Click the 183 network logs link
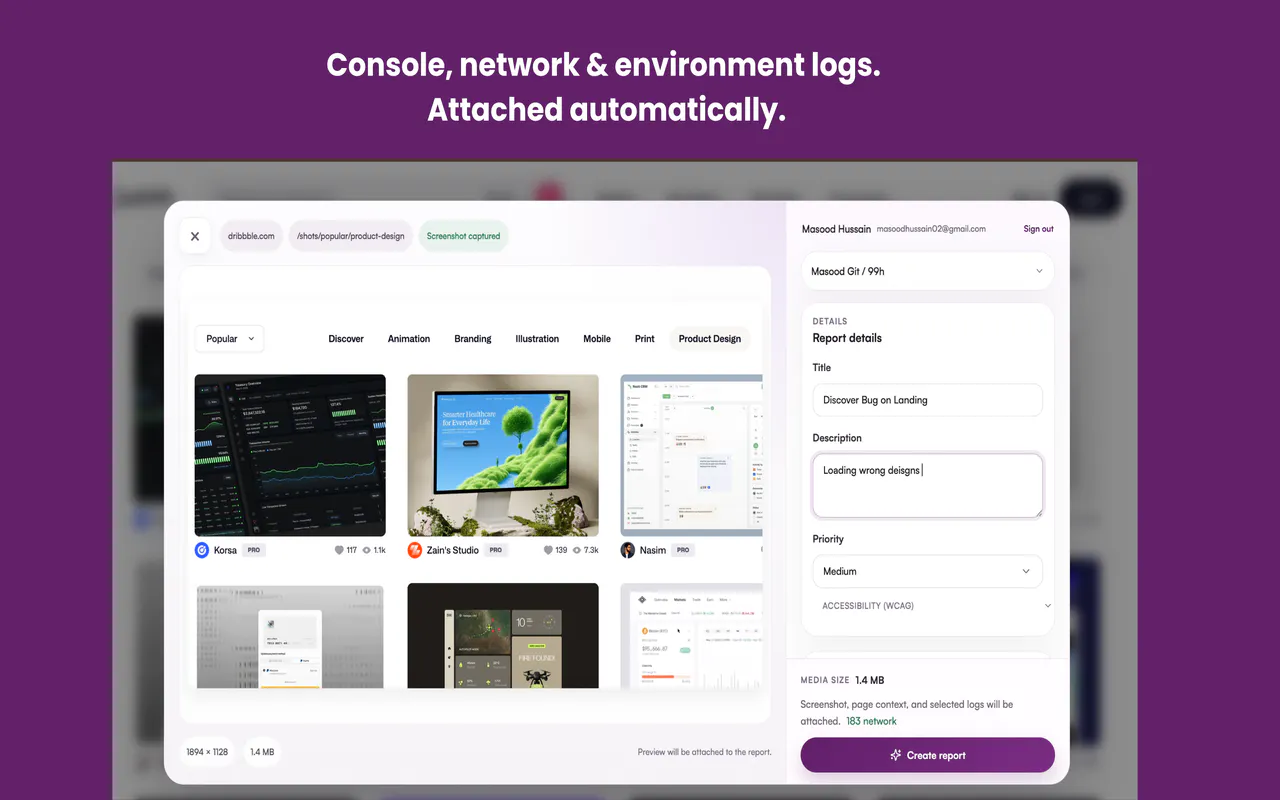This screenshot has height=800, width=1280. pyautogui.click(x=871, y=721)
